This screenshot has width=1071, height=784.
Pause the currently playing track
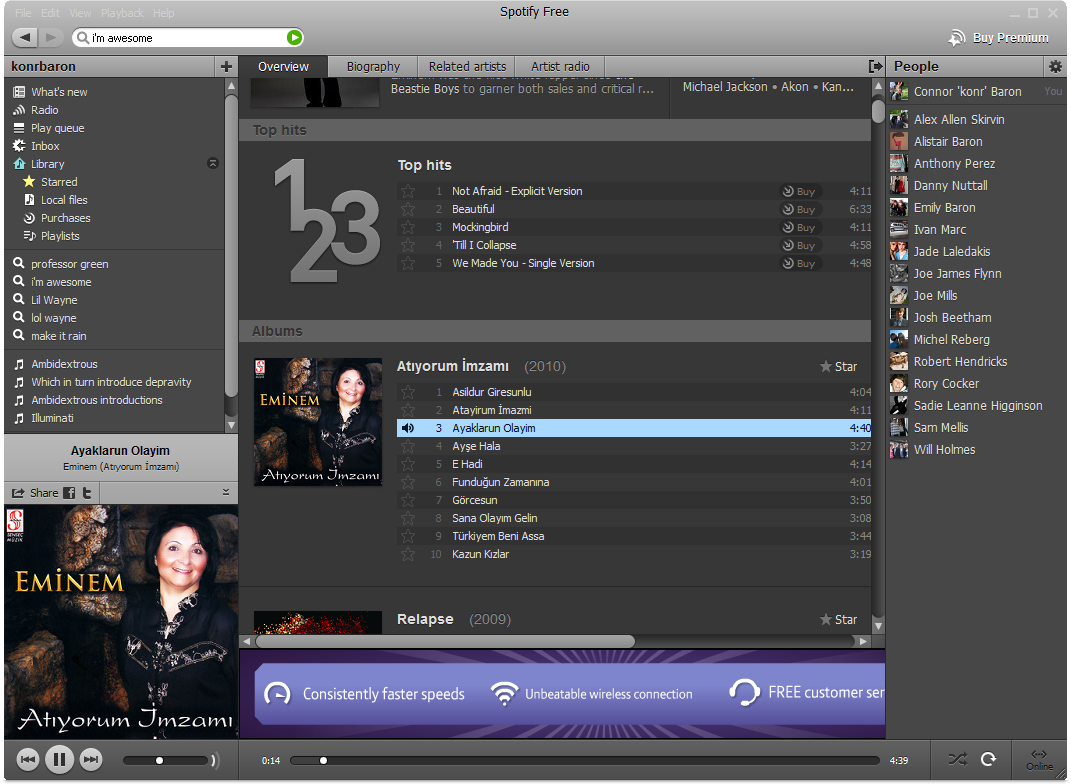coord(59,760)
